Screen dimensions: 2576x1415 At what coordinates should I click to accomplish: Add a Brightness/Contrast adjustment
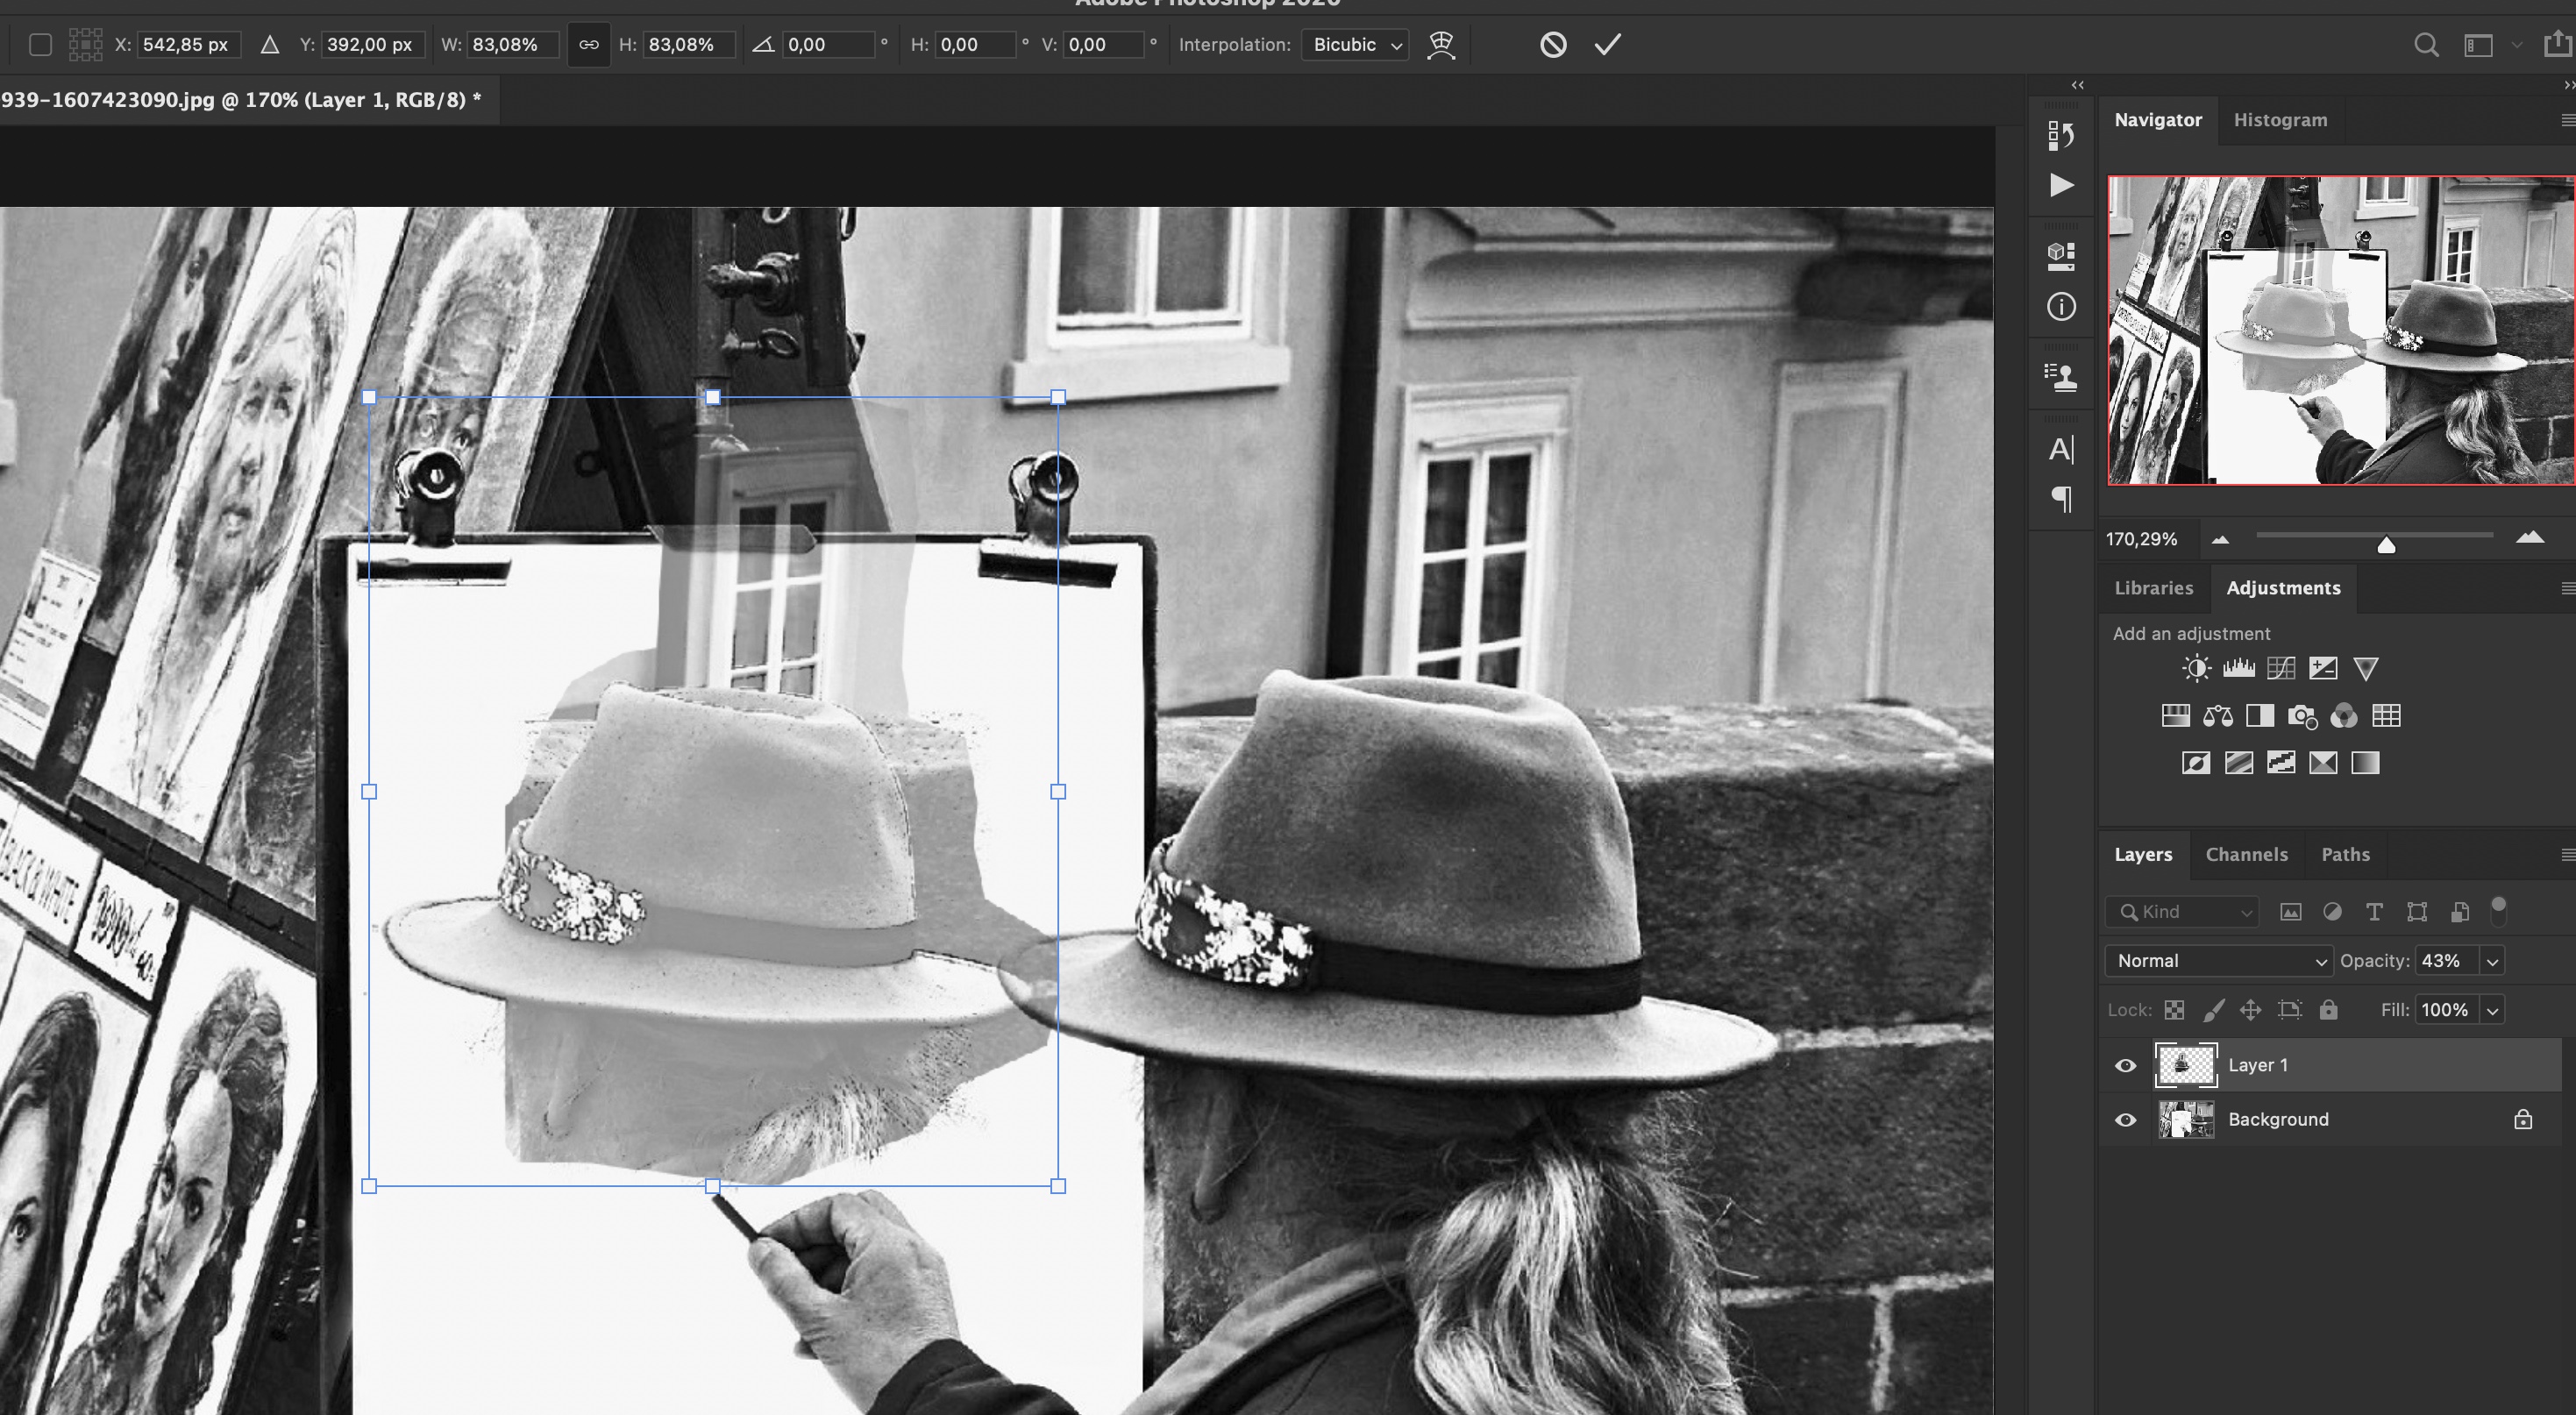click(x=2196, y=668)
